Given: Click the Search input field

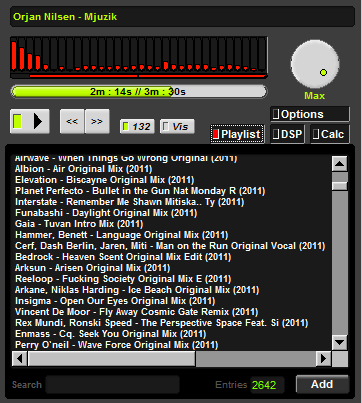Looking at the screenshot, I should tap(113, 385).
